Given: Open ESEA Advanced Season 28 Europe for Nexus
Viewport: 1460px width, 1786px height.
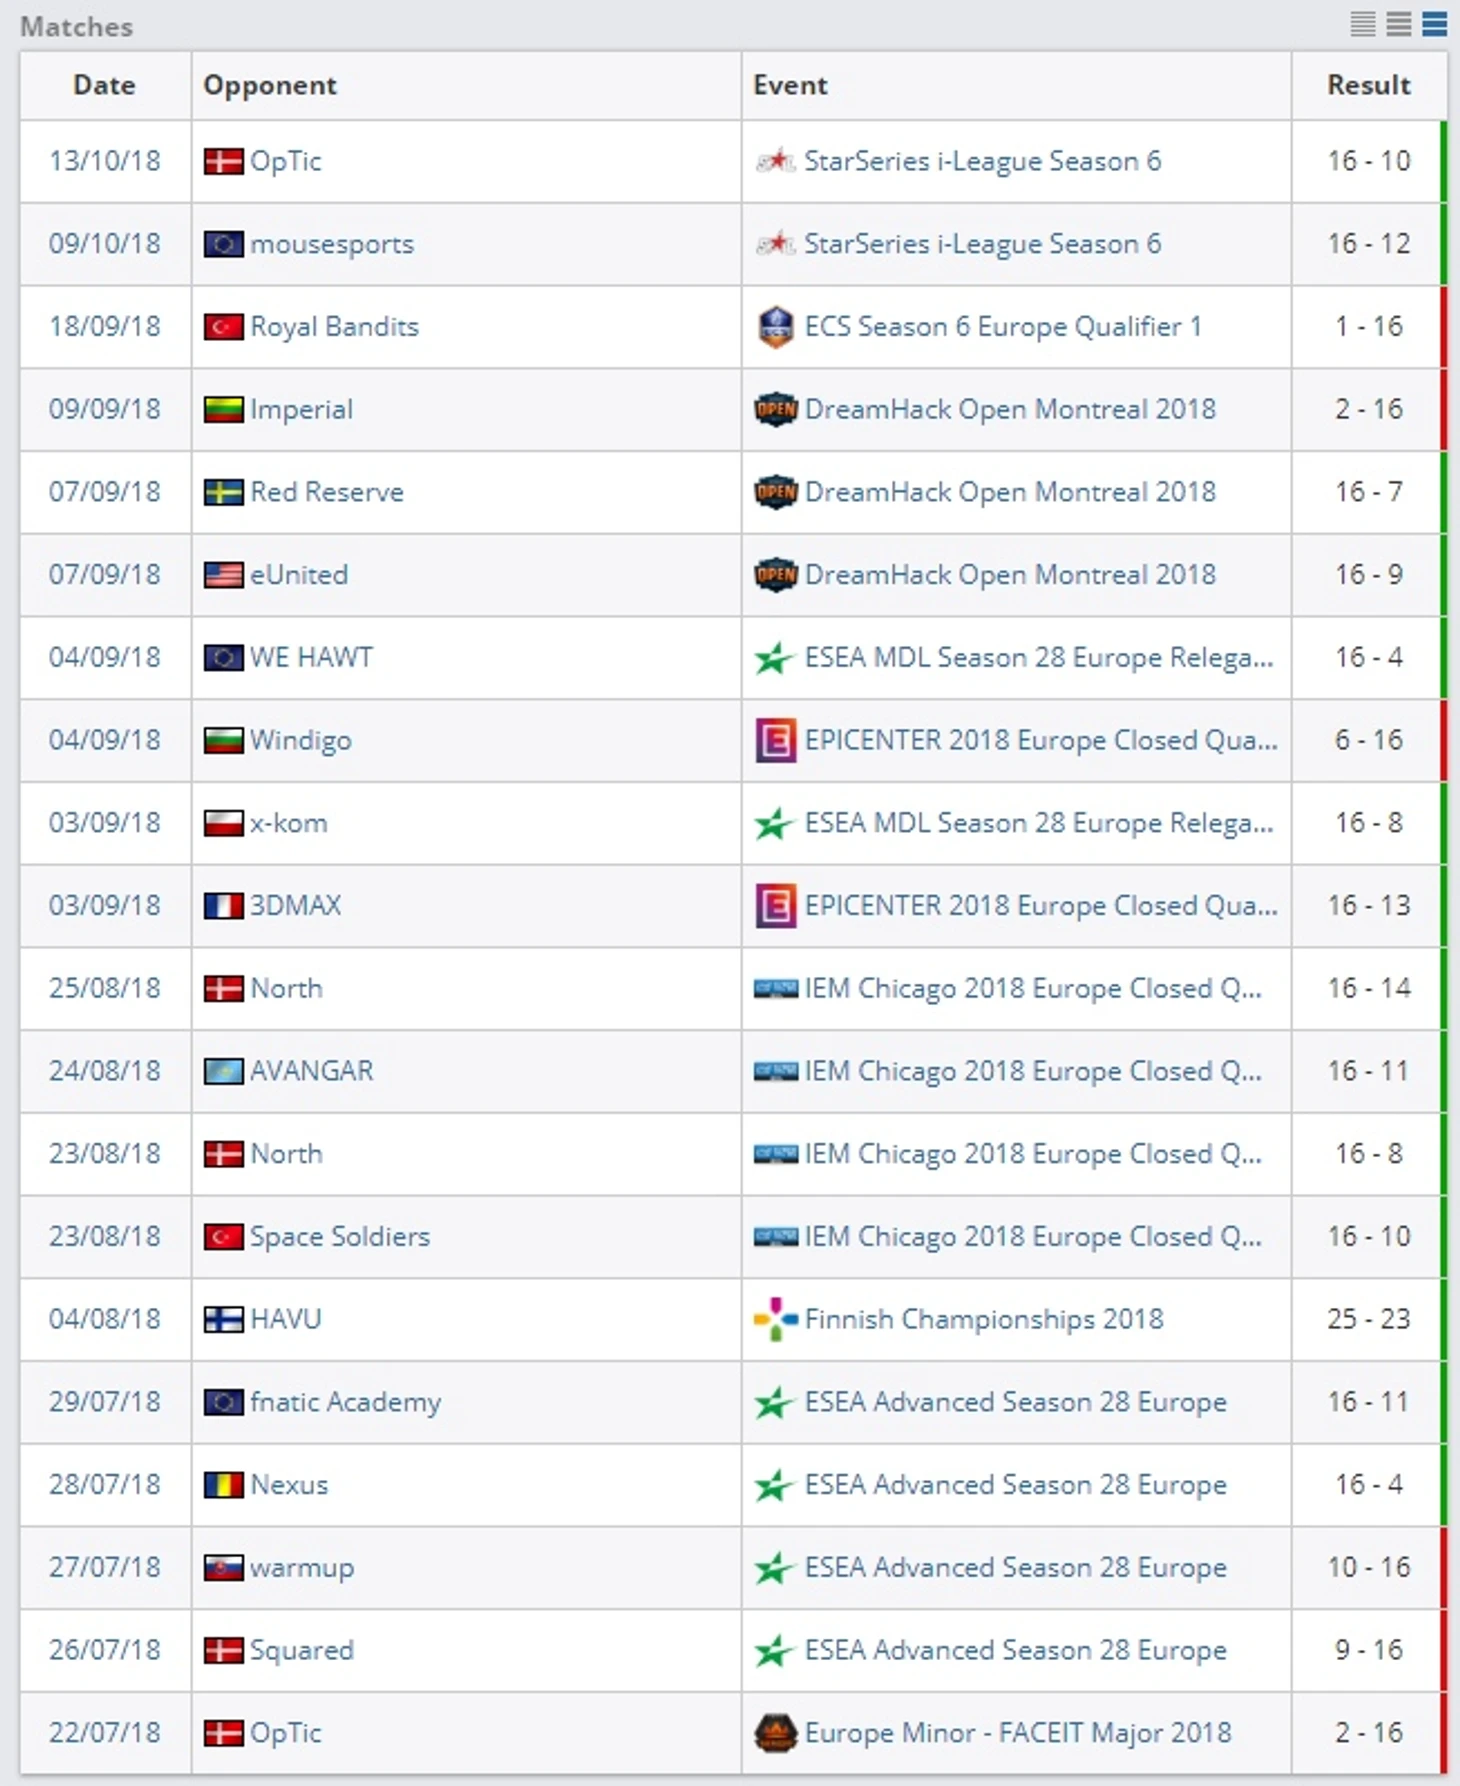Looking at the screenshot, I should (x=1015, y=1485).
